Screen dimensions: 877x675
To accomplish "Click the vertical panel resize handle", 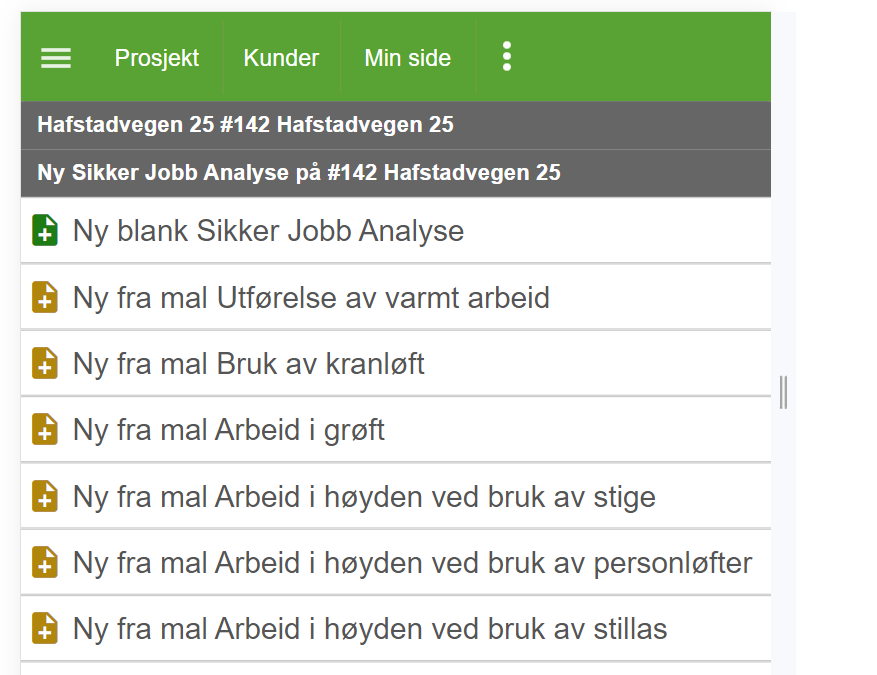I will [783, 392].
